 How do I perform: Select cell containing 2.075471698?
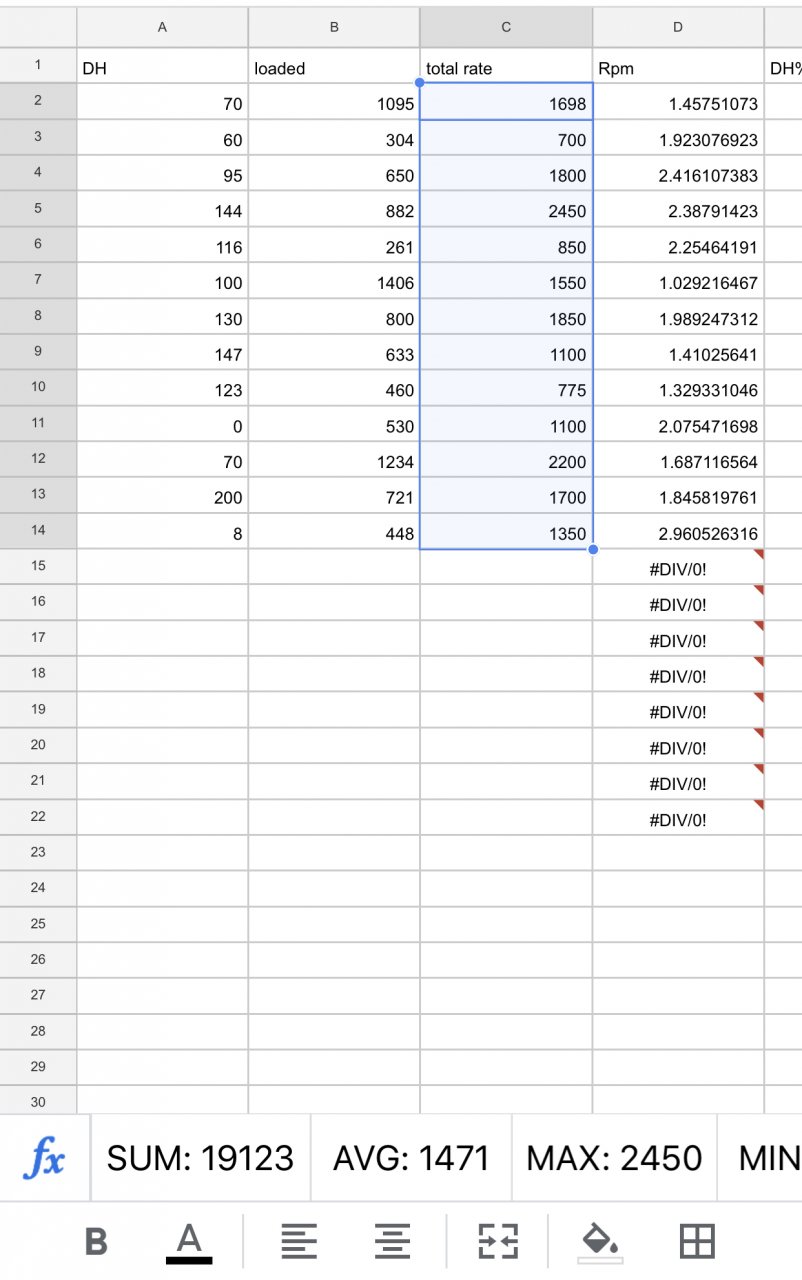pyautogui.click(x=678, y=424)
